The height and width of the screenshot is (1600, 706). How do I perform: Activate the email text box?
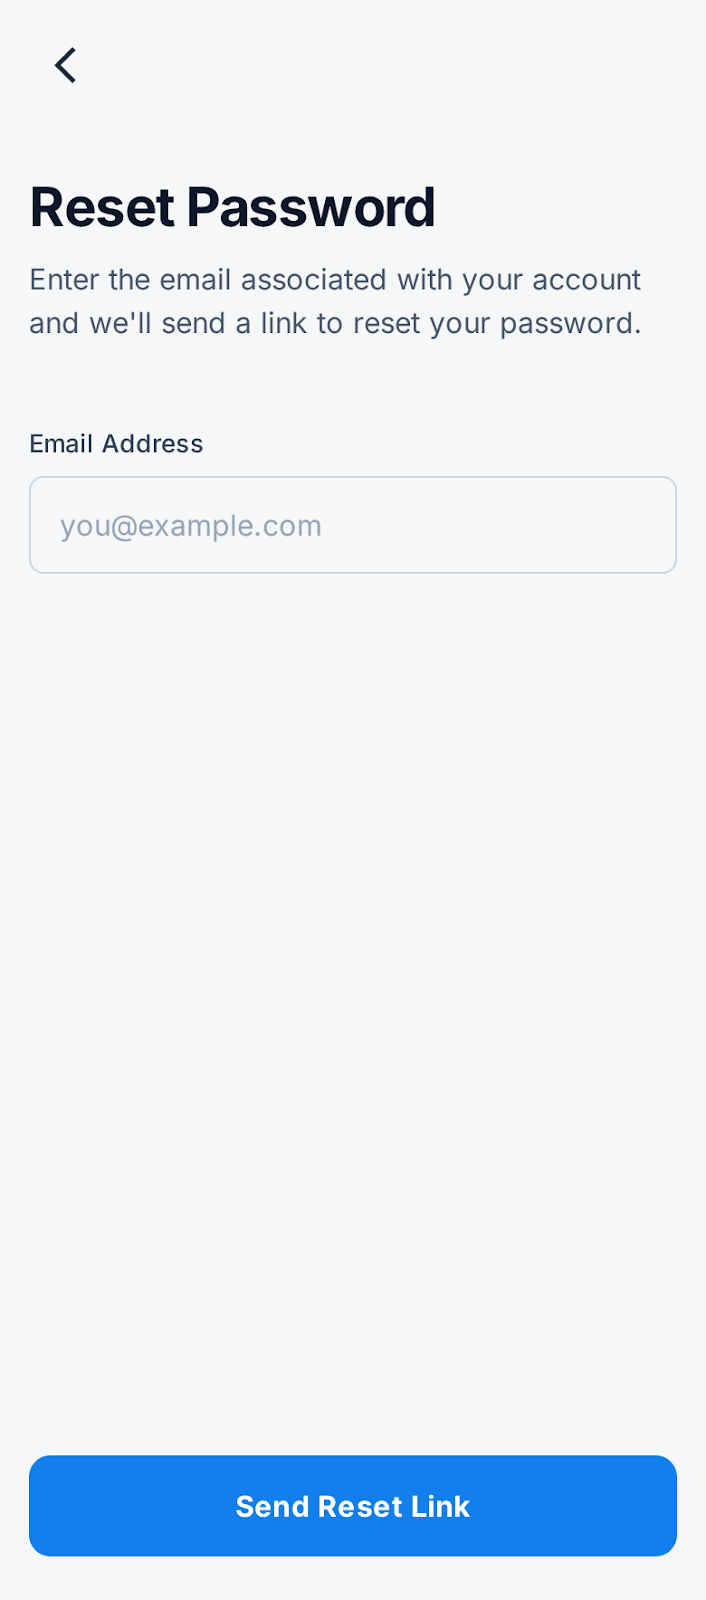point(353,525)
